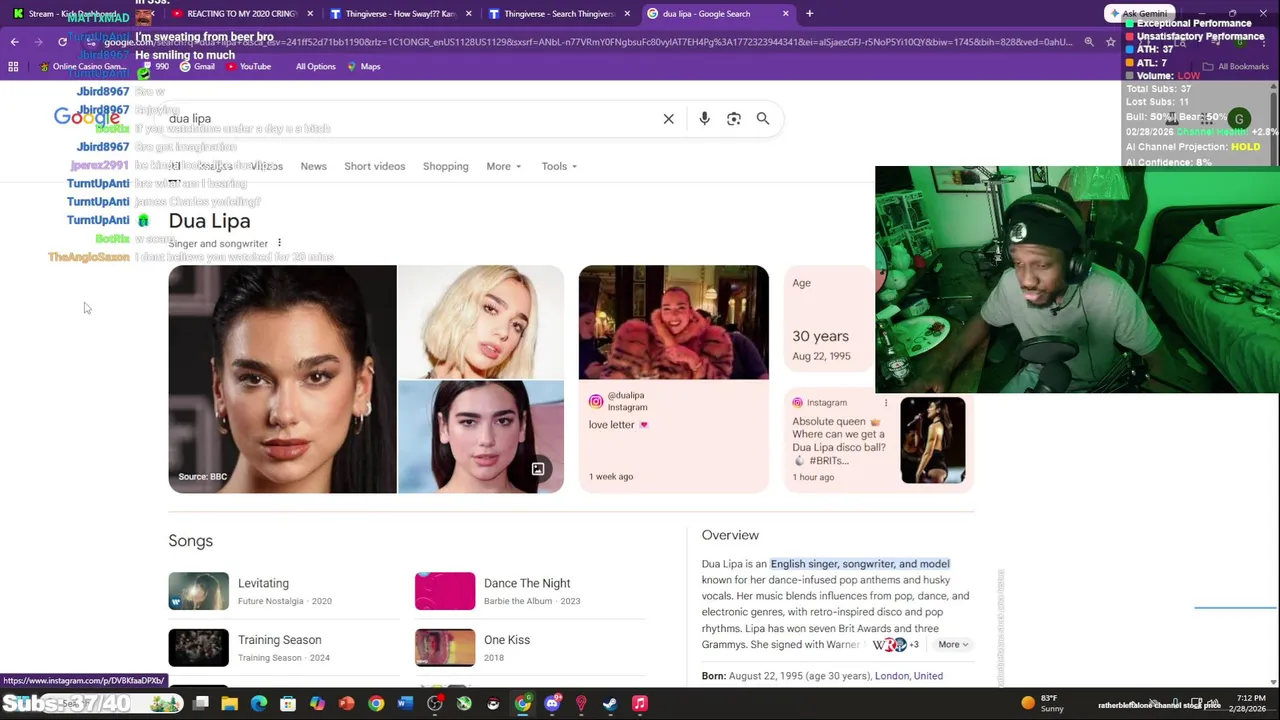Open the One Kiss song result

click(x=530, y=648)
